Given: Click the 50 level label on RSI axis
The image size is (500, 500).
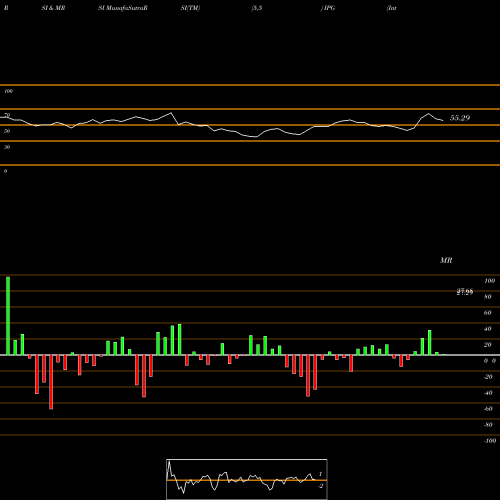Looking at the screenshot, I should coord(7,131).
